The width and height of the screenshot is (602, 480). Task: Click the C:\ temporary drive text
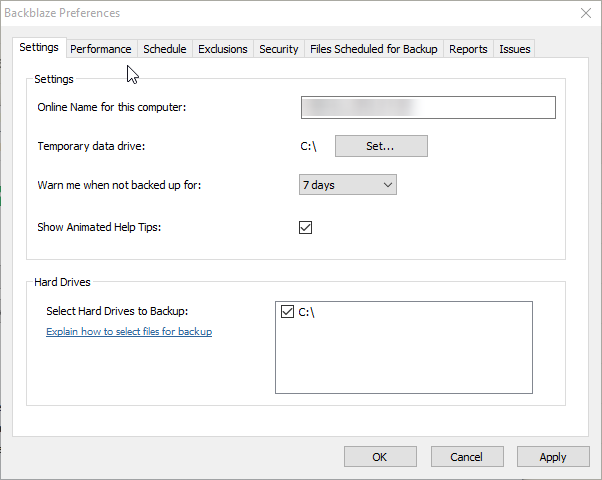pos(308,146)
